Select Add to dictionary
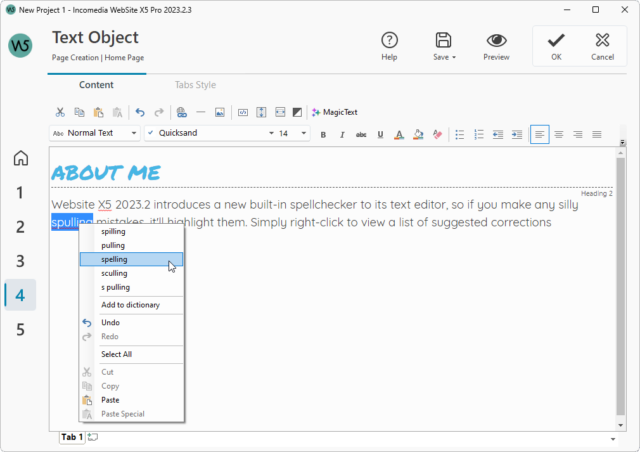The width and height of the screenshot is (640, 452). pos(131,305)
